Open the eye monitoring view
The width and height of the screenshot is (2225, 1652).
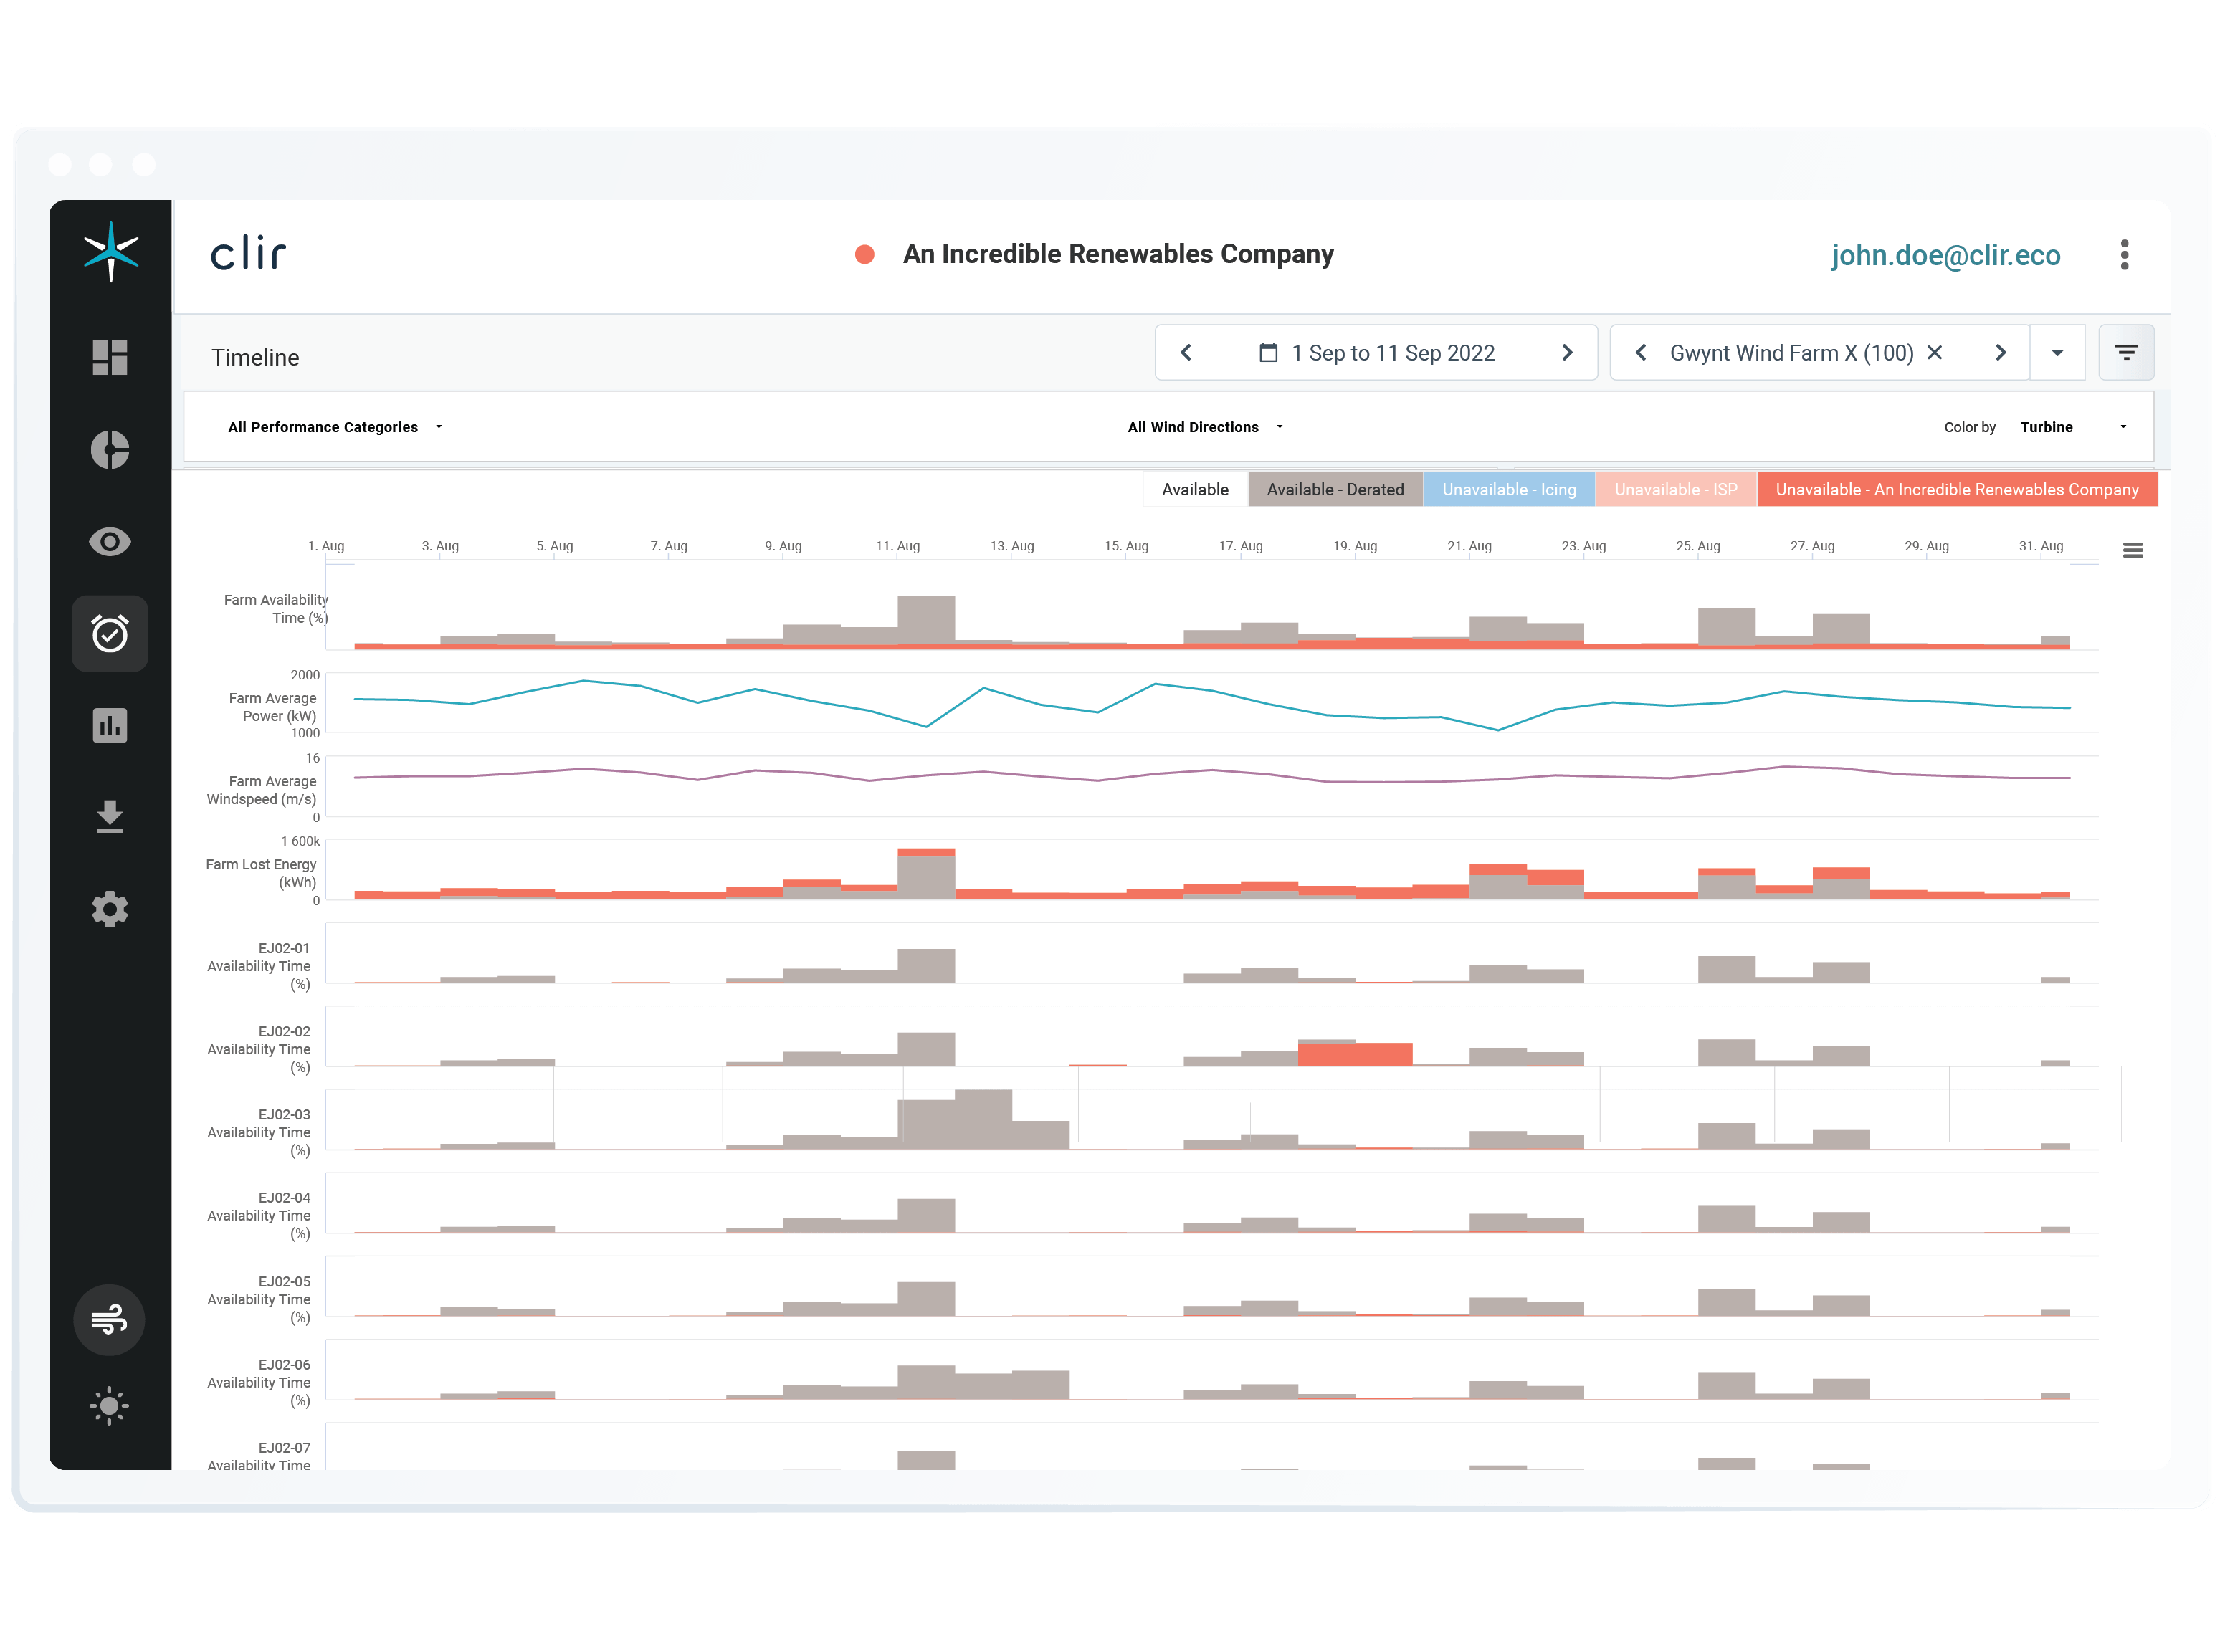coord(110,541)
